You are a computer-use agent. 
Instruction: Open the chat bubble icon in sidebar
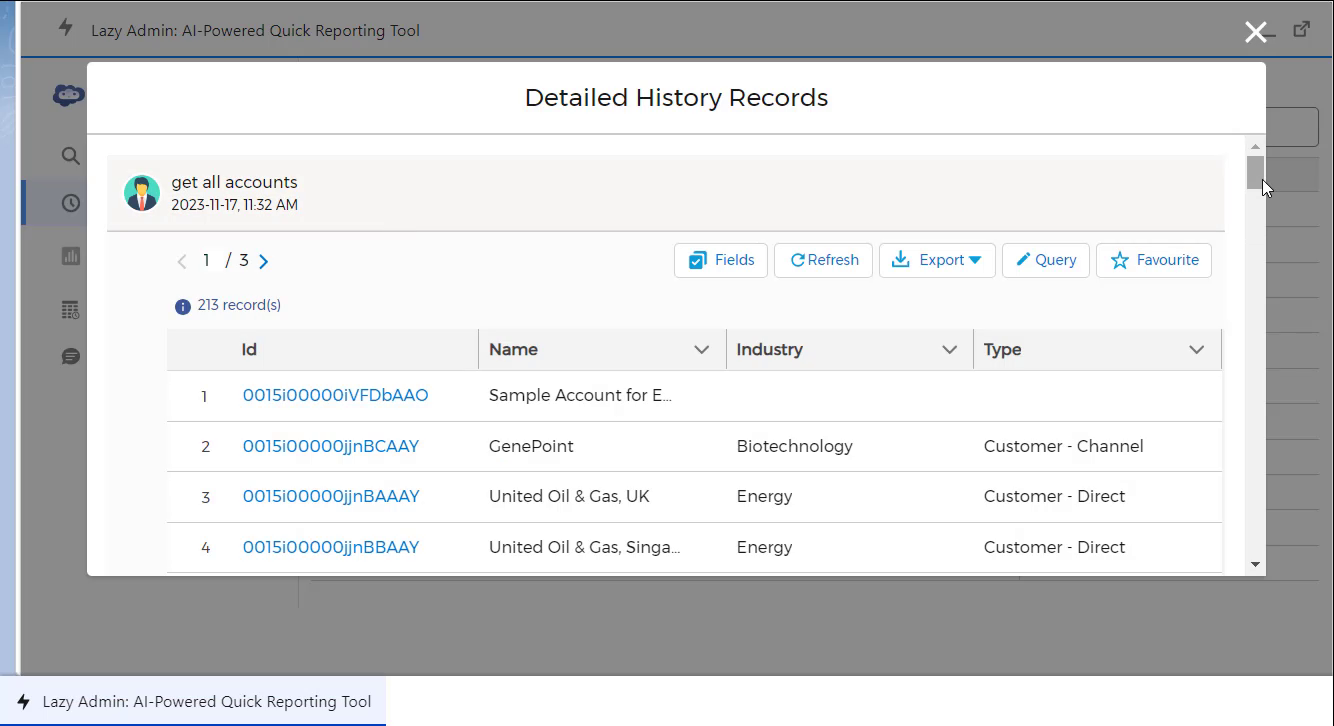click(70, 357)
